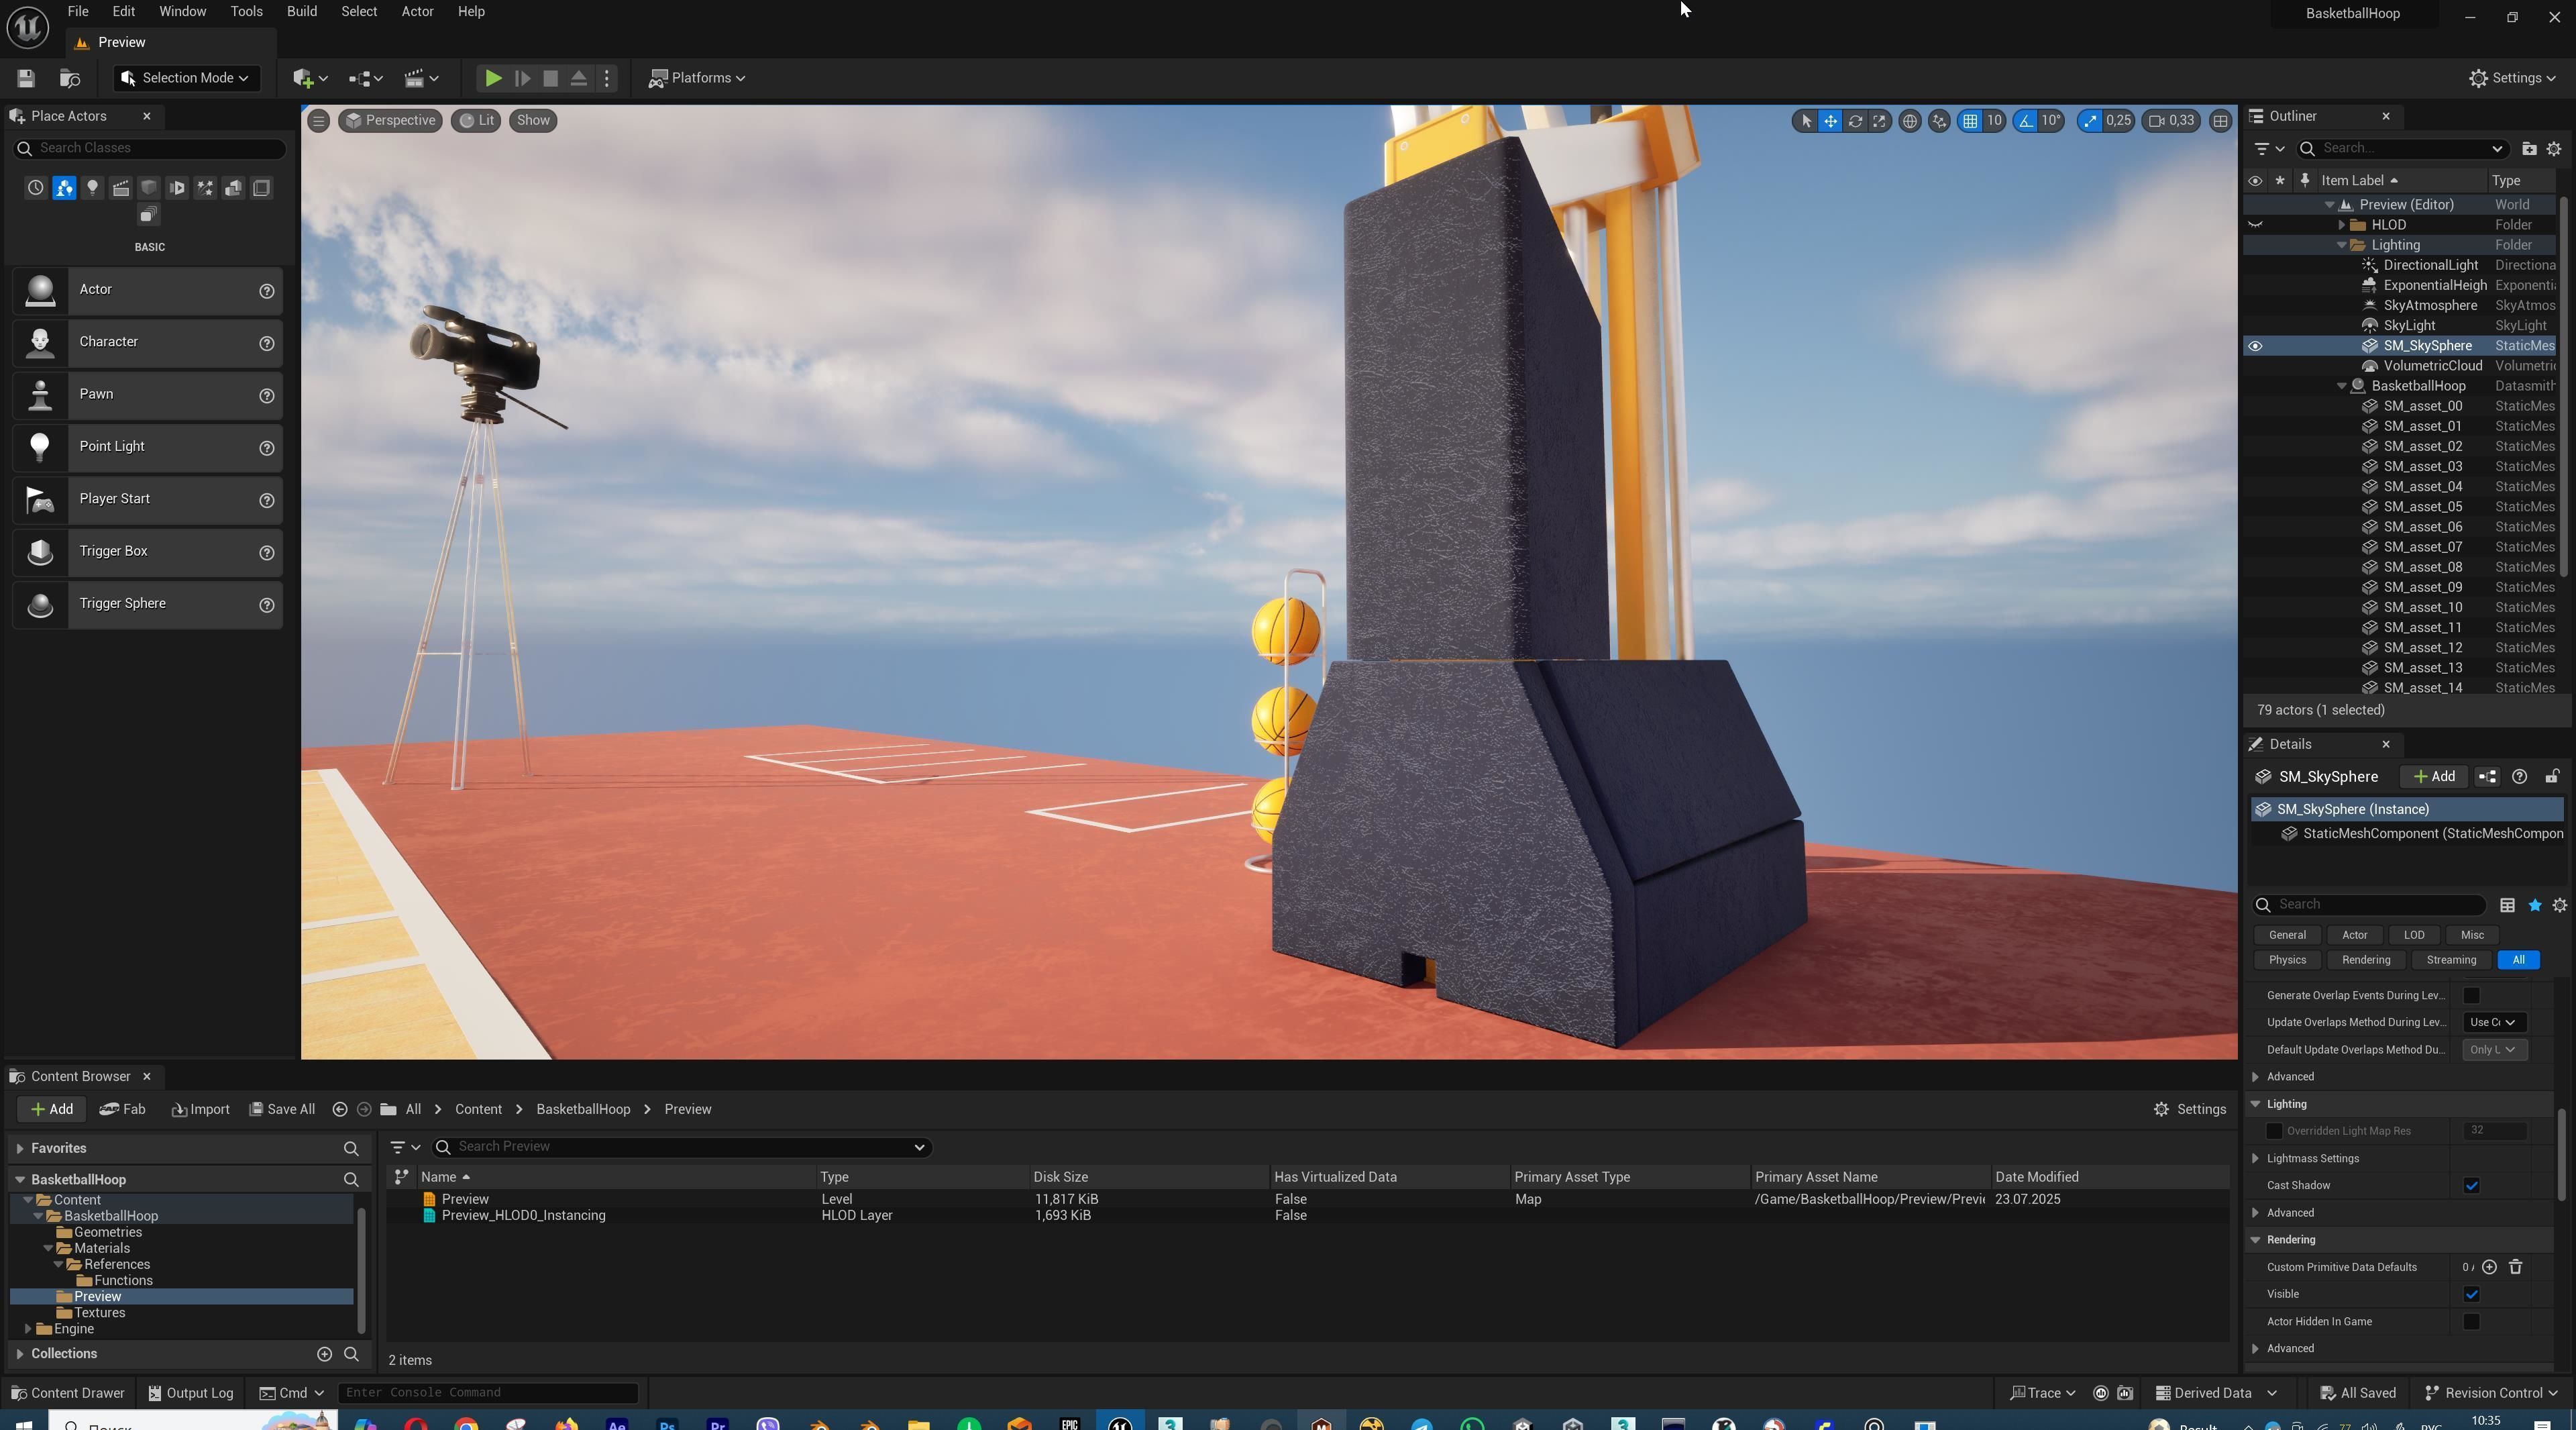
Task: Click the Import button in Content Browser
Action: 201,1109
